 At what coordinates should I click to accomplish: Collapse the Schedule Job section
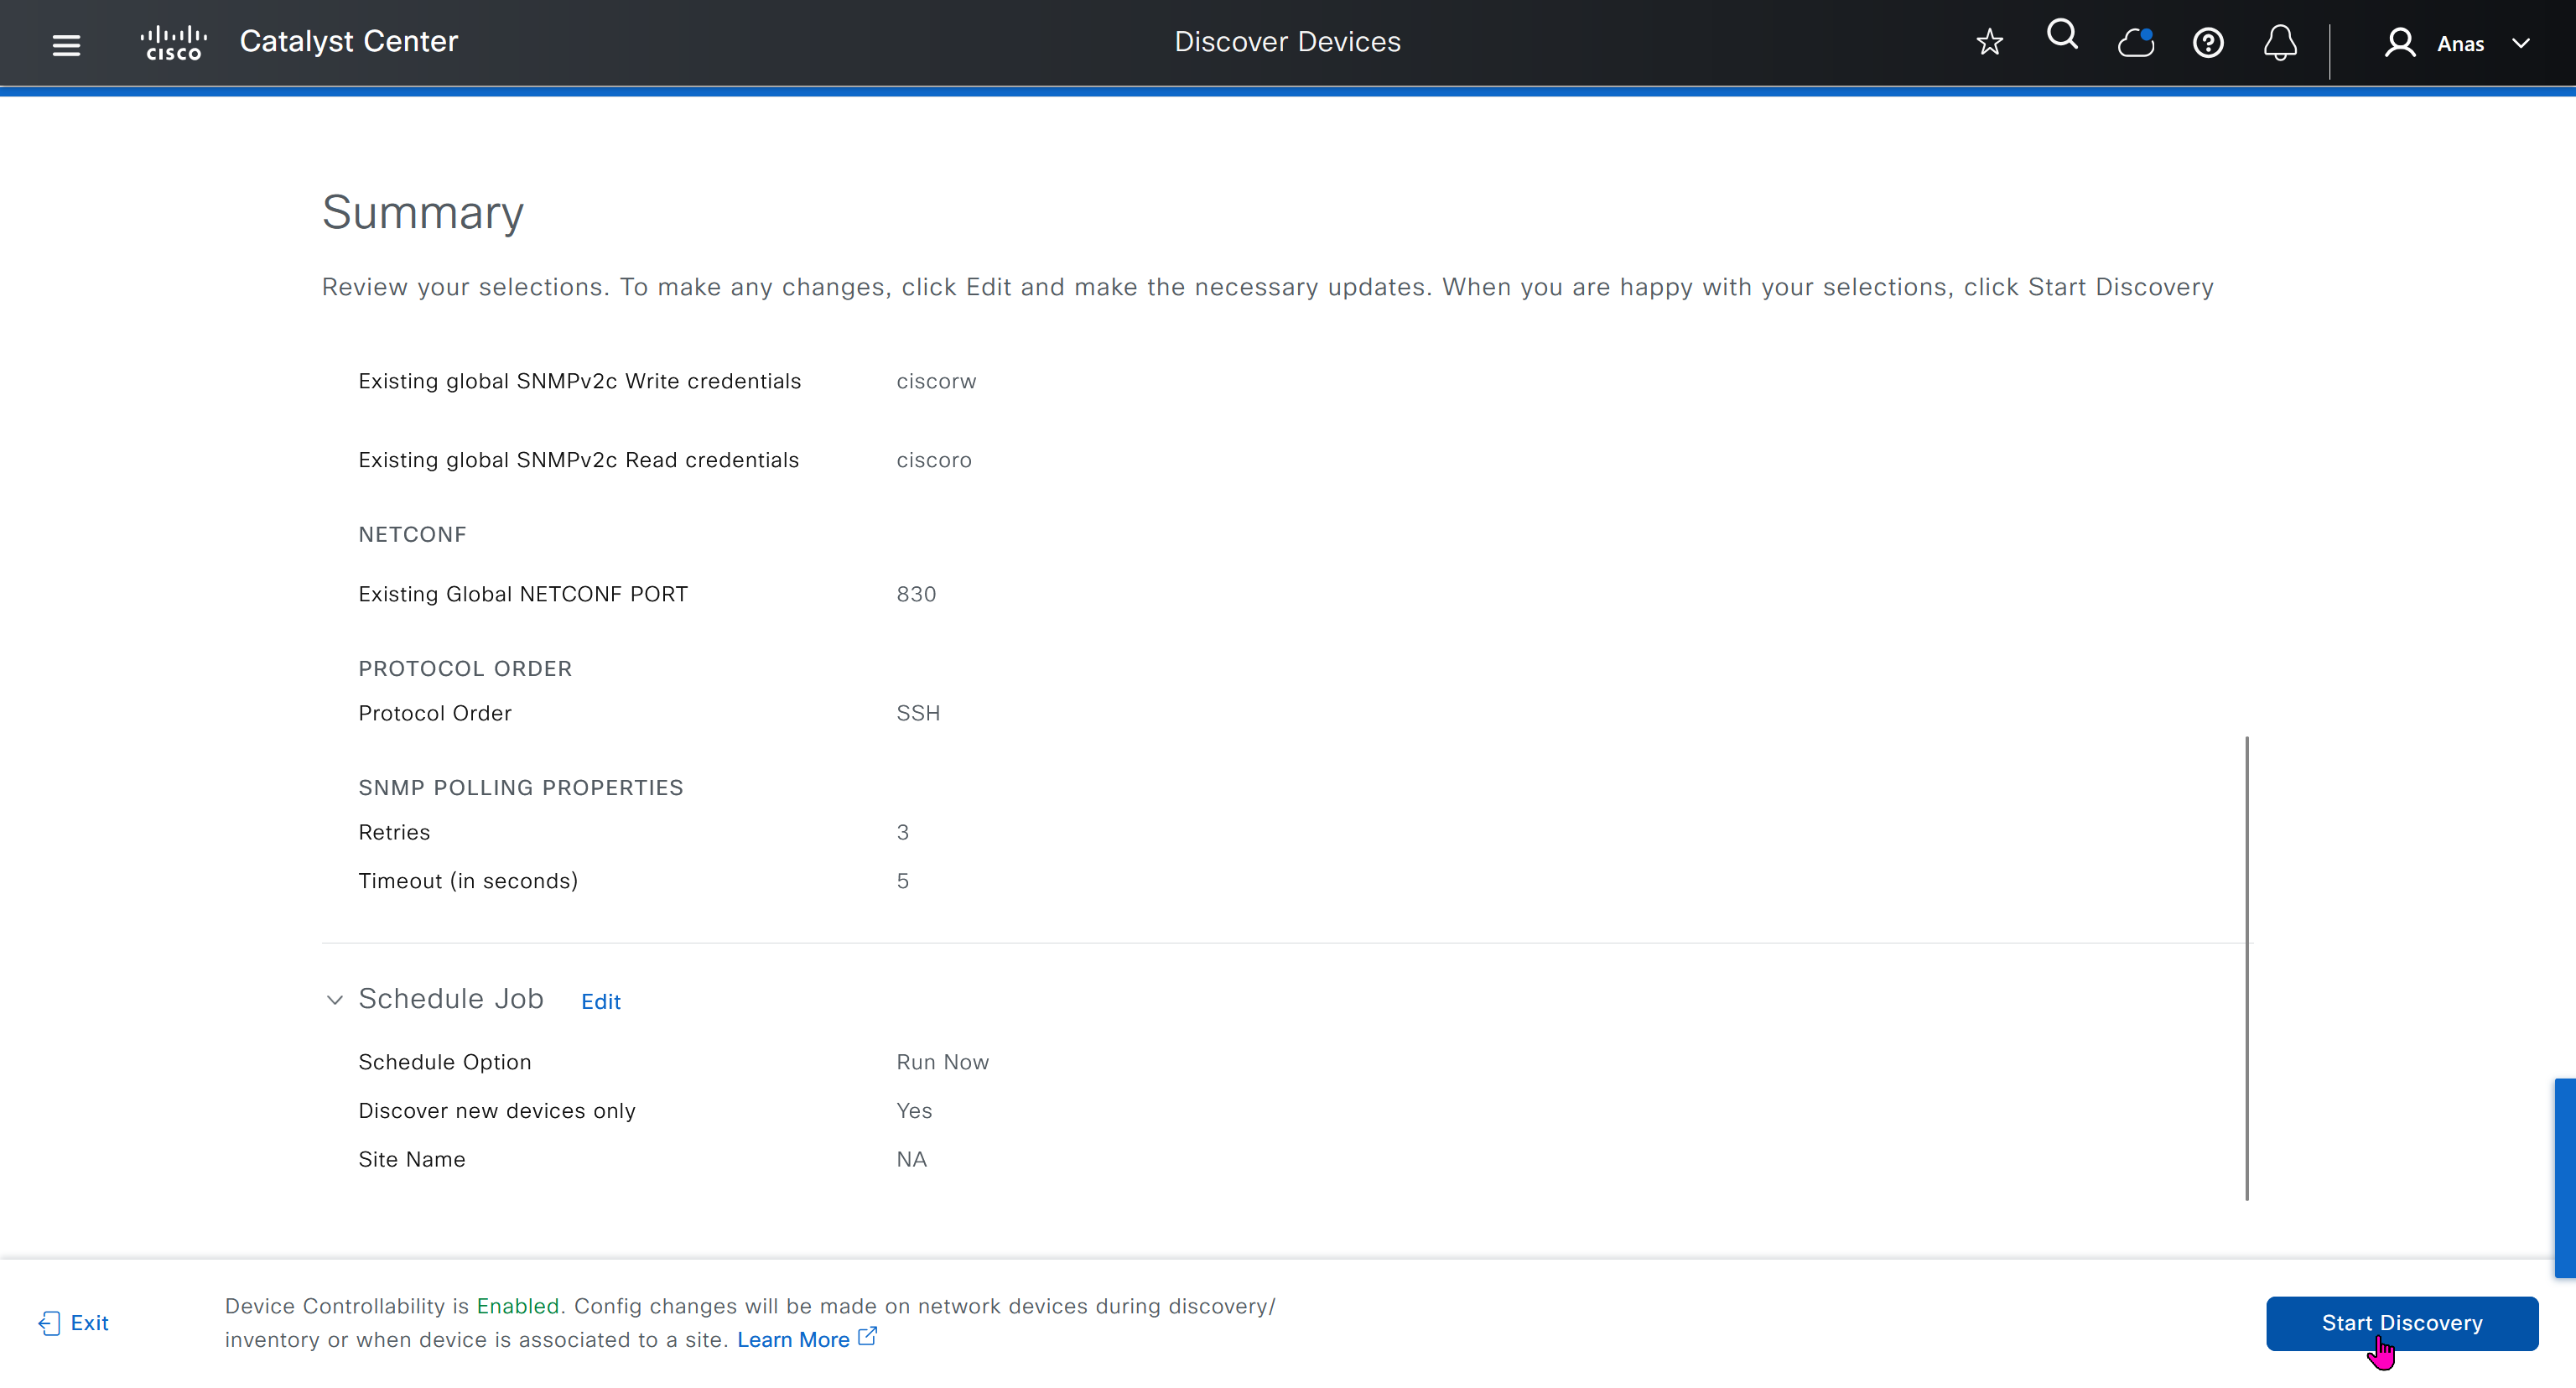point(335,999)
